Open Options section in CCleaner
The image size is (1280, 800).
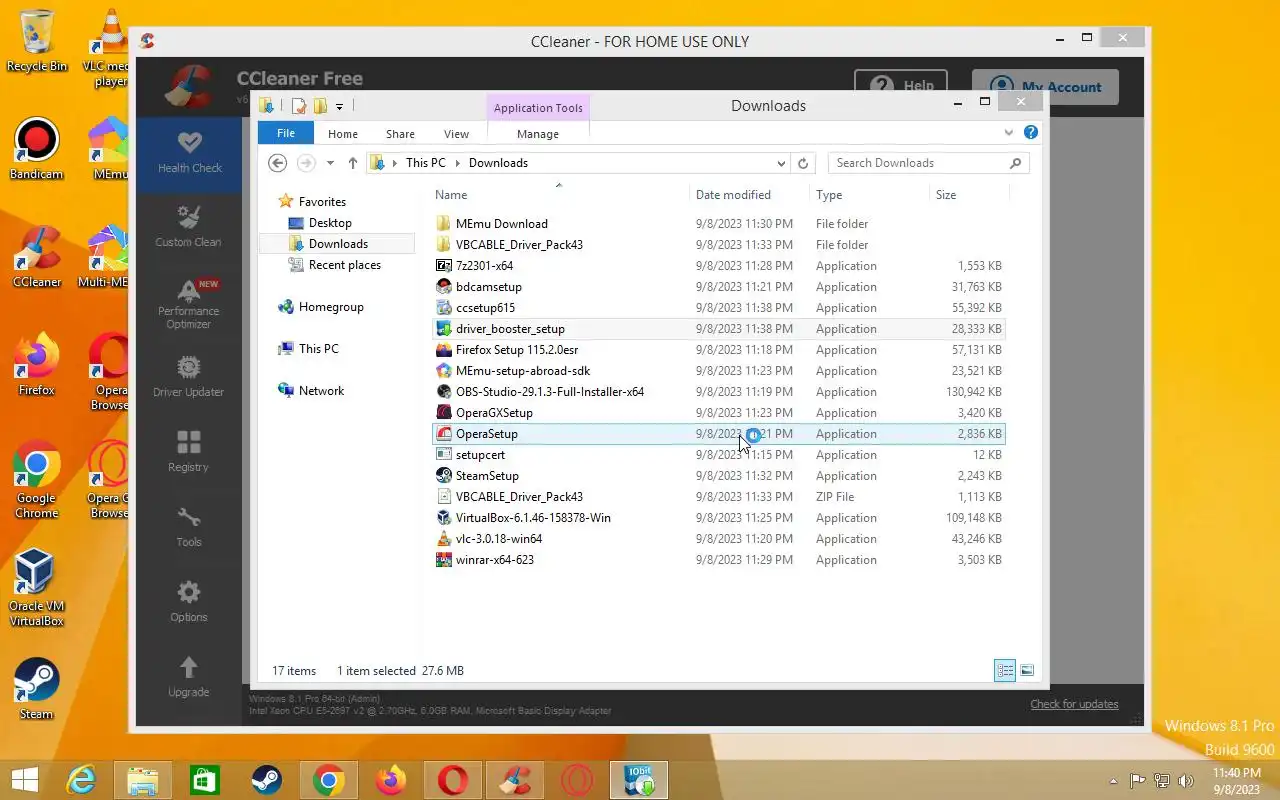click(x=189, y=604)
